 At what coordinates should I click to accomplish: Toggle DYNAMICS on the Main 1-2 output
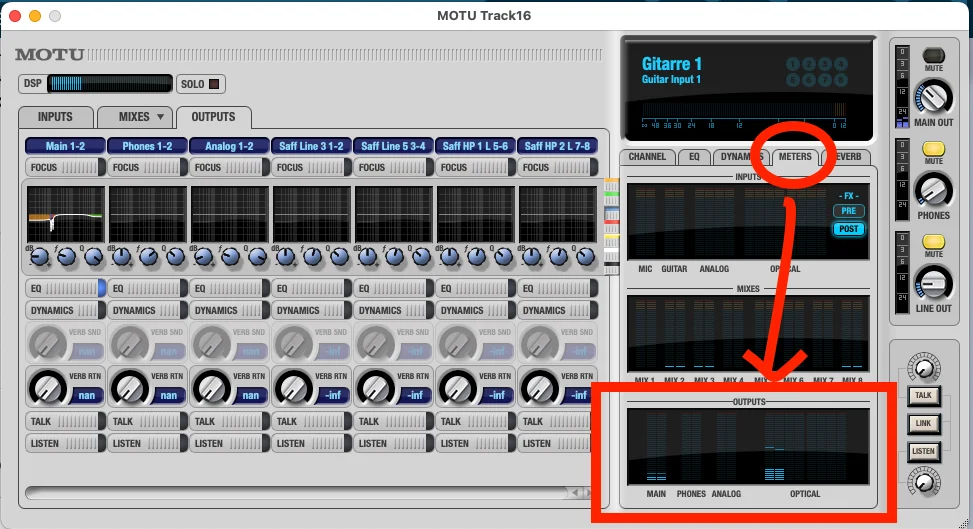pos(65,310)
